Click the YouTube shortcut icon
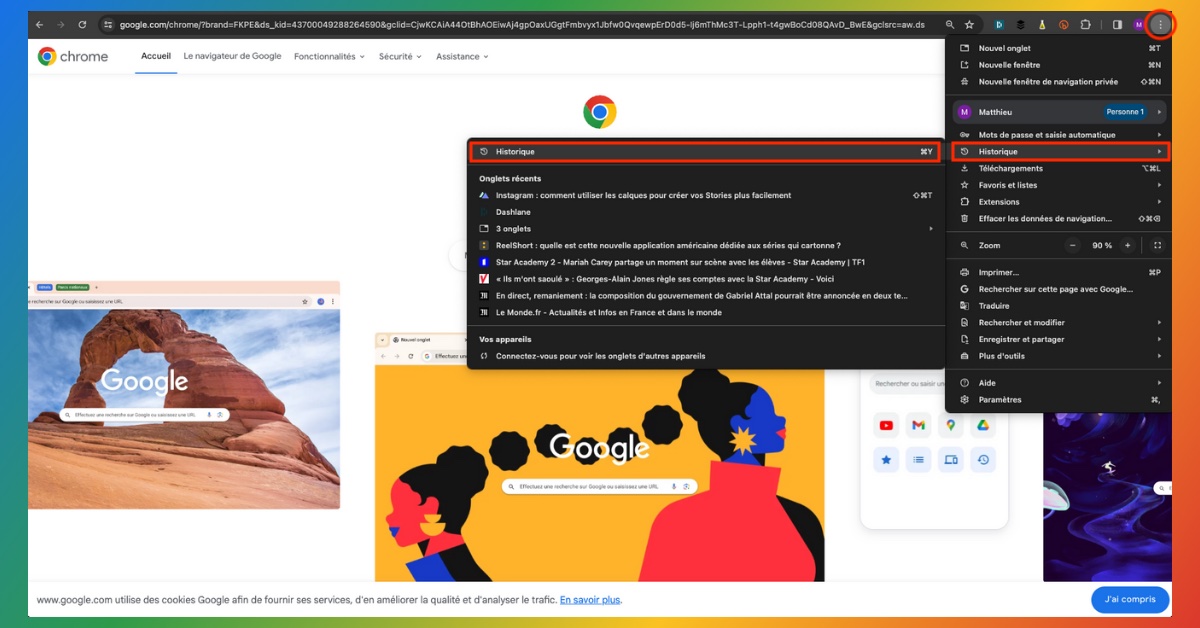 point(886,426)
